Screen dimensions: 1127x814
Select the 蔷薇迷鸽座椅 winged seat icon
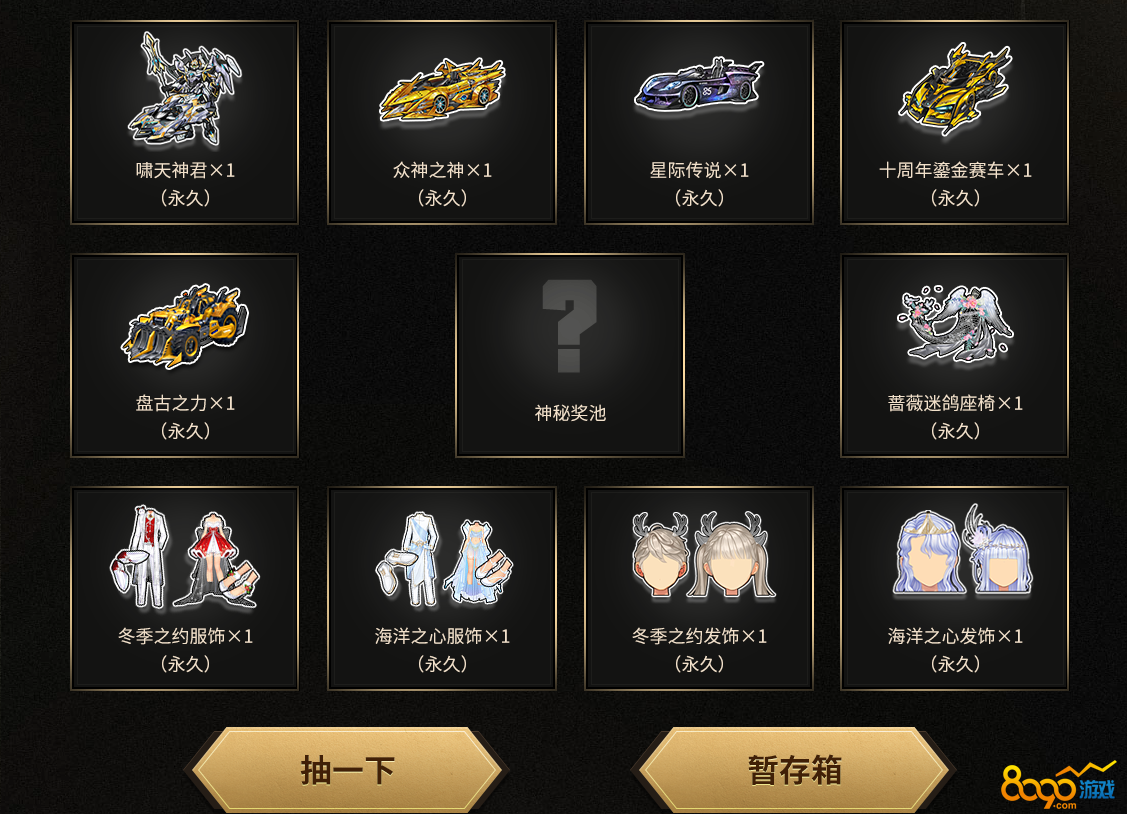pyautogui.click(x=955, y=324)
